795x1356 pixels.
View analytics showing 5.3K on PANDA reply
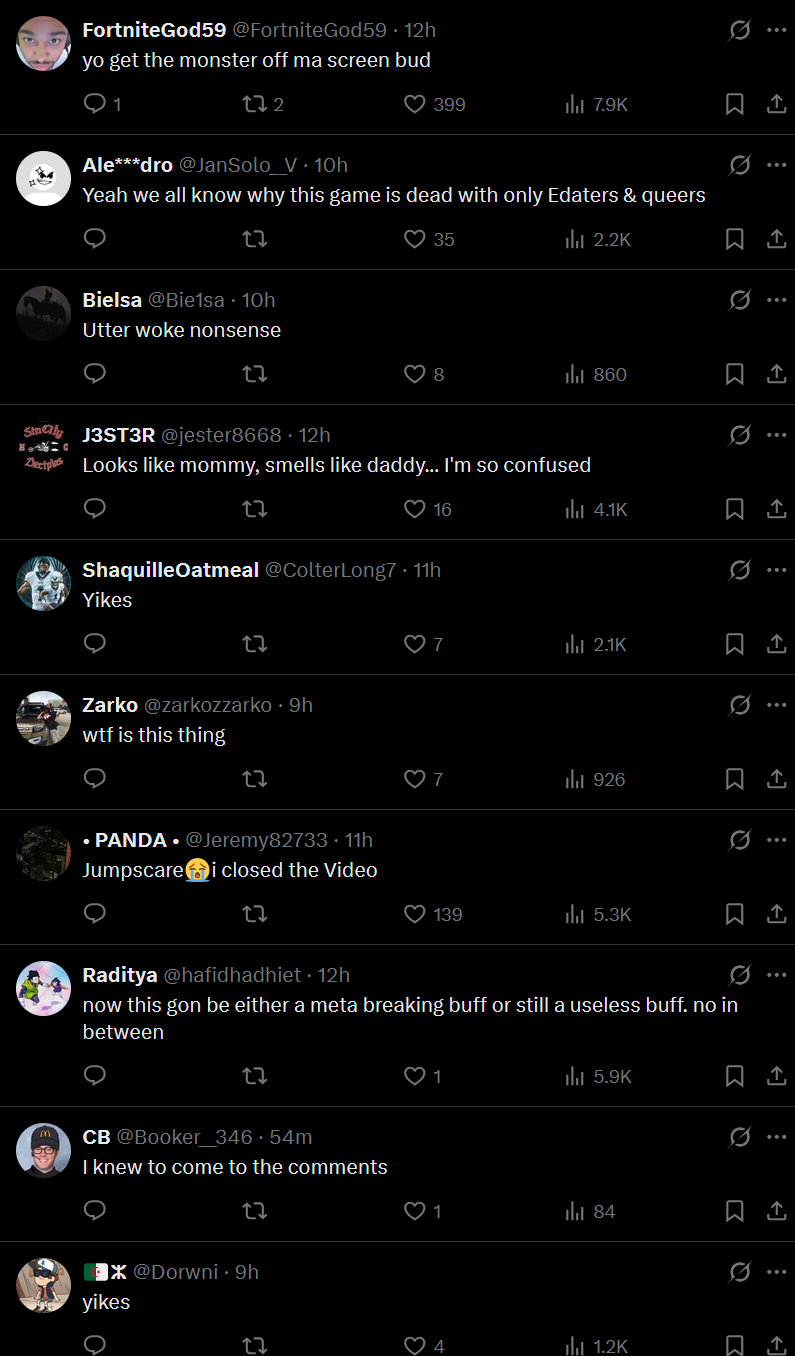click(x=598, y=914)
